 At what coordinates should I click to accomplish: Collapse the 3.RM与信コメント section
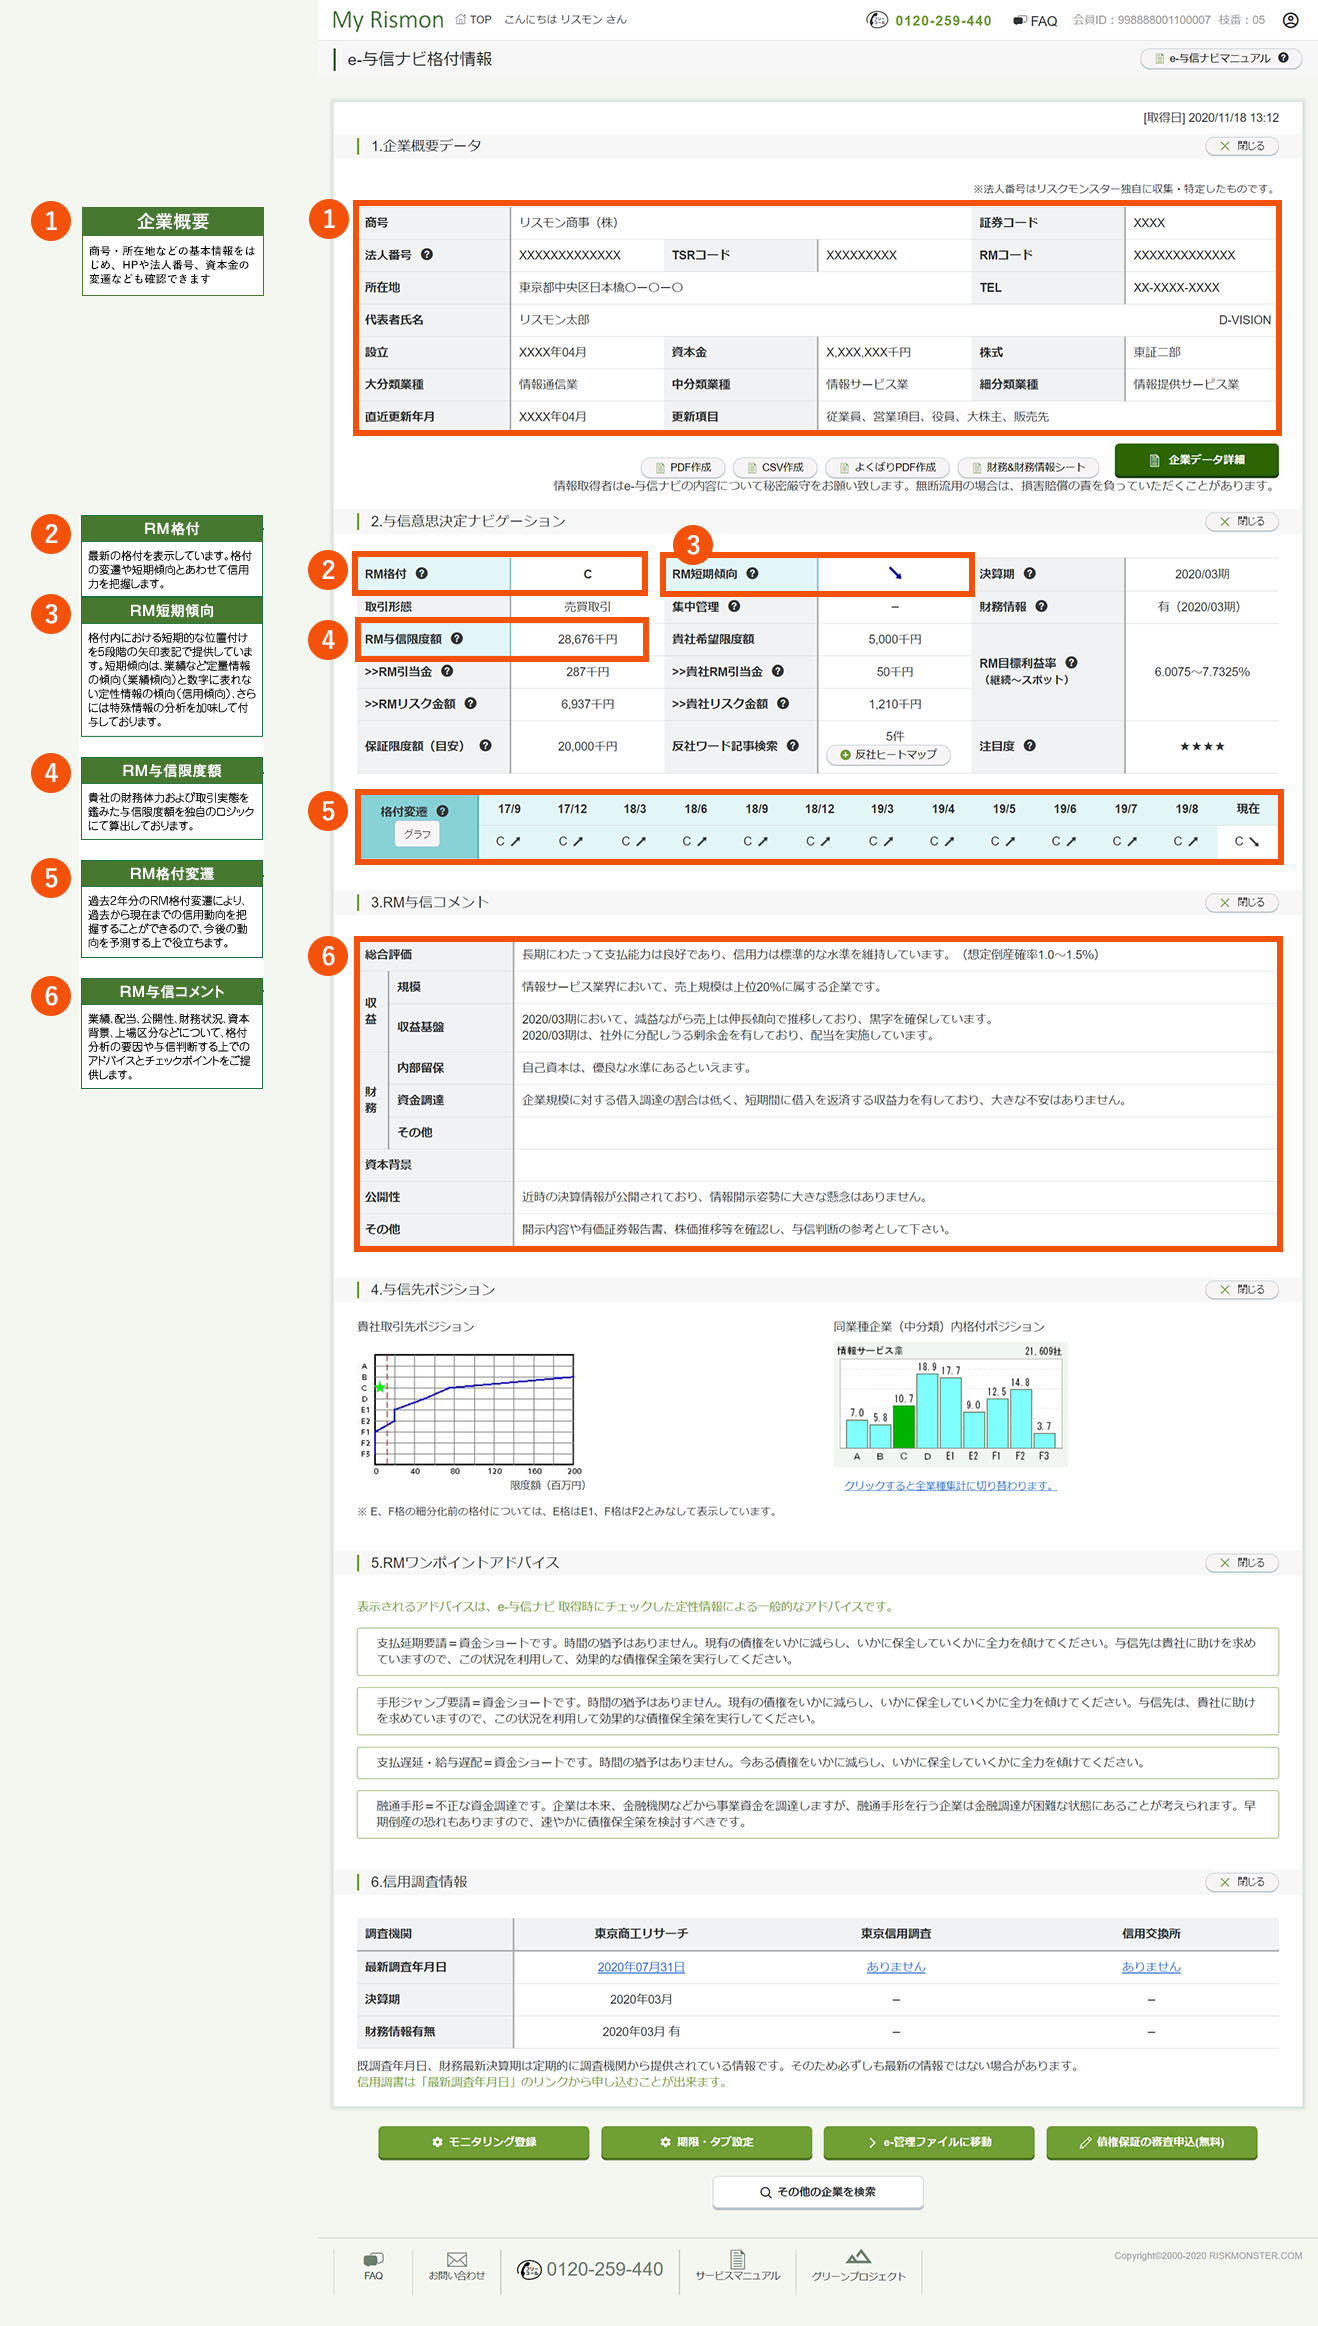point(1241,903)
